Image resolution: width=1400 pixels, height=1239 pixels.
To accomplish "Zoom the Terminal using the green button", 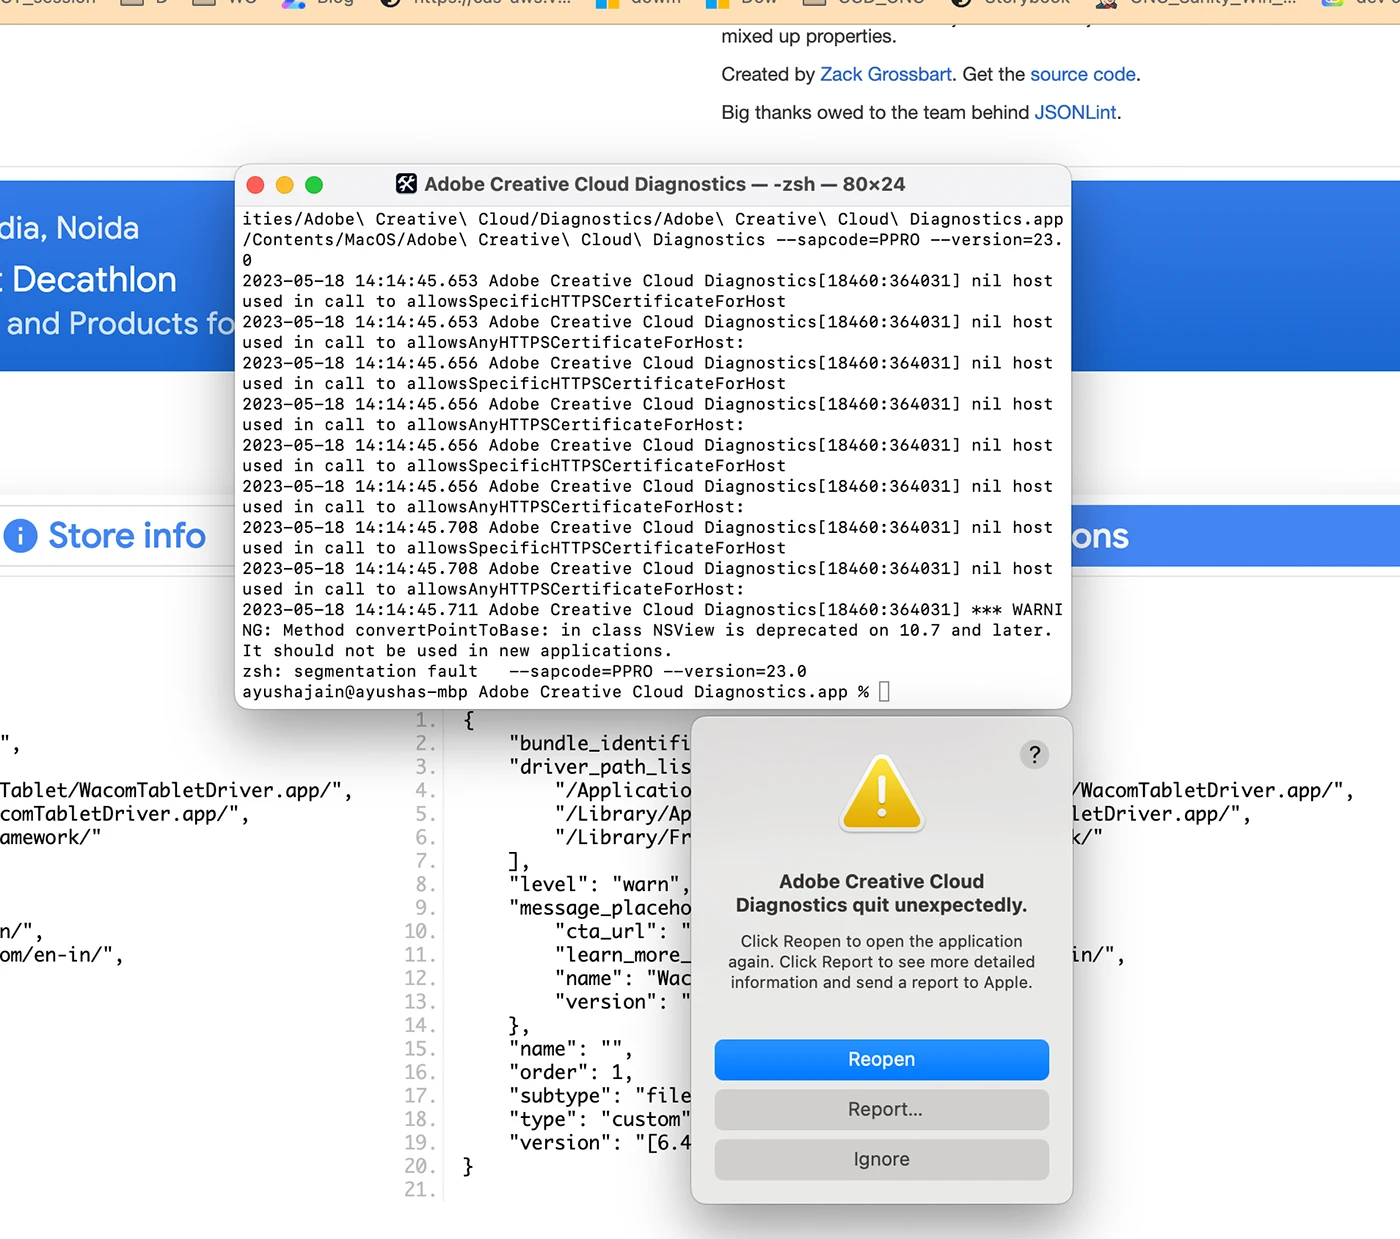I will coord(314,185).
